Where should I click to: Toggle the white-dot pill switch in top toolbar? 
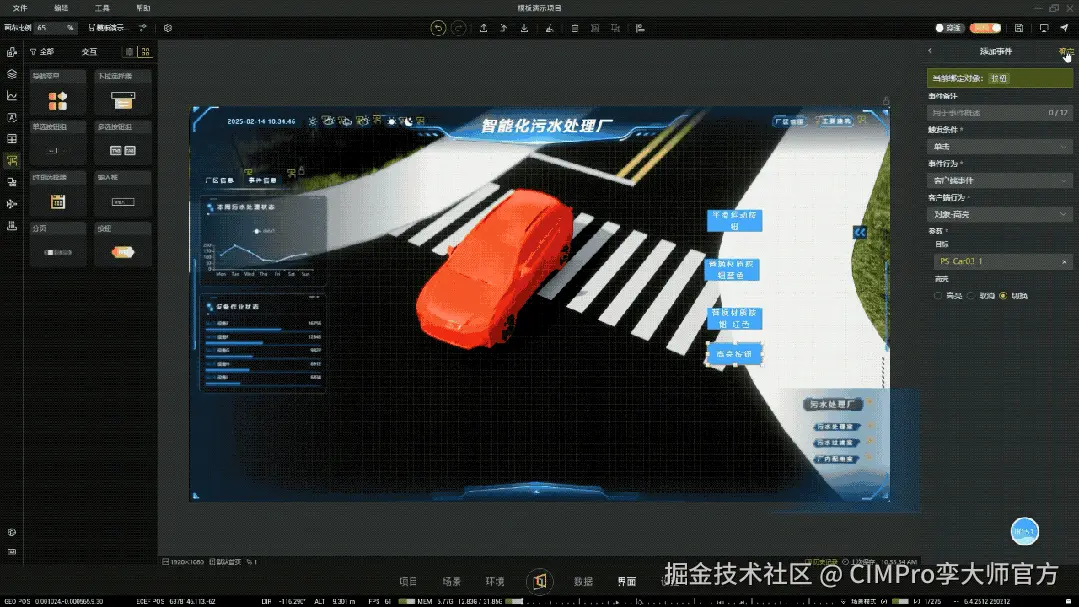[948, 28]
